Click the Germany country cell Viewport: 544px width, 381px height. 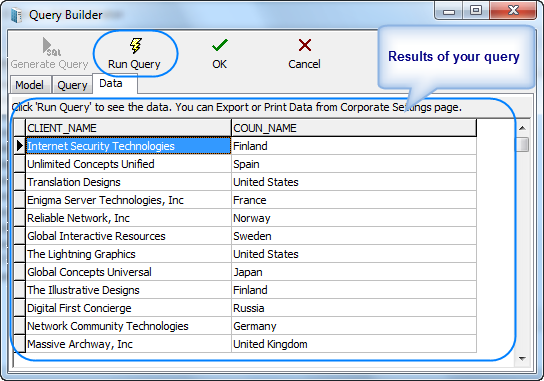click(x=354, y=327)
